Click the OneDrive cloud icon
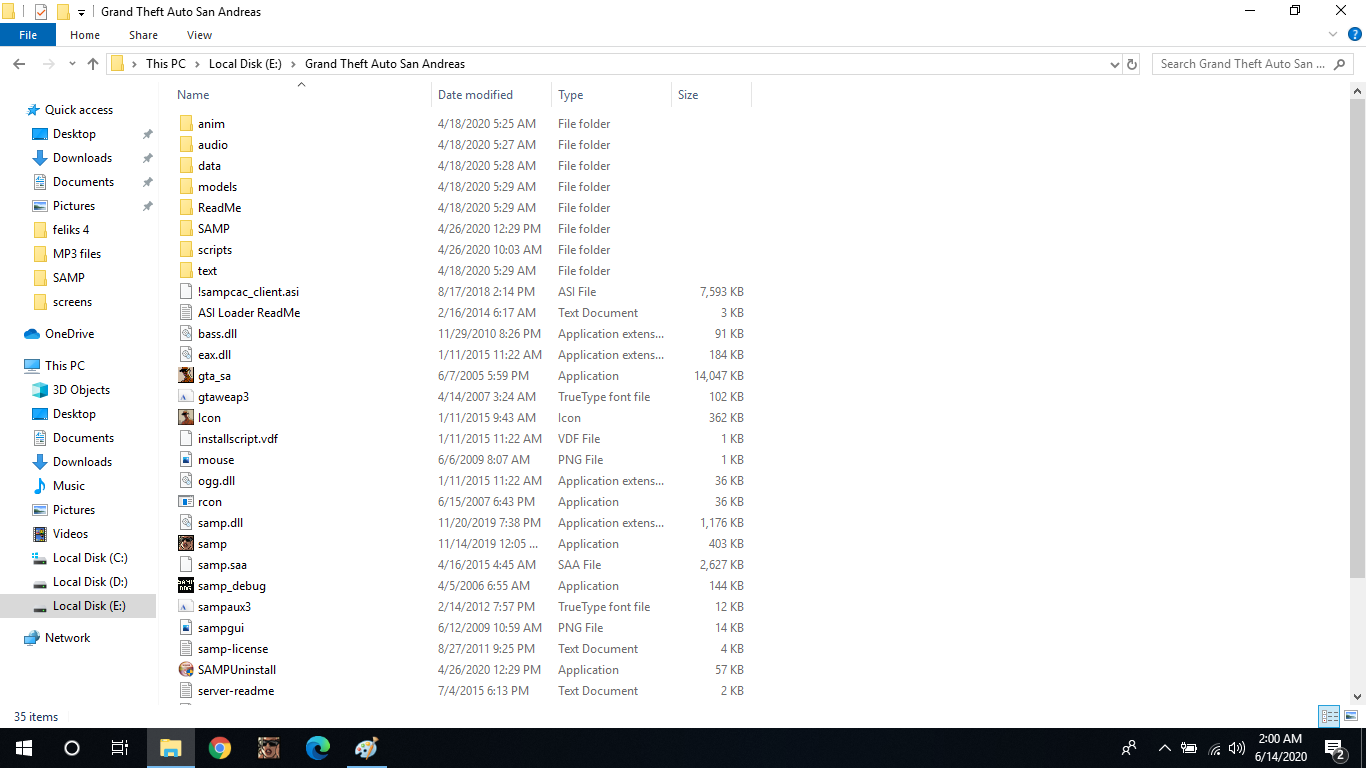Image resolution: width=1366 pixels, height=768 pixels. (x=32, y=334)
